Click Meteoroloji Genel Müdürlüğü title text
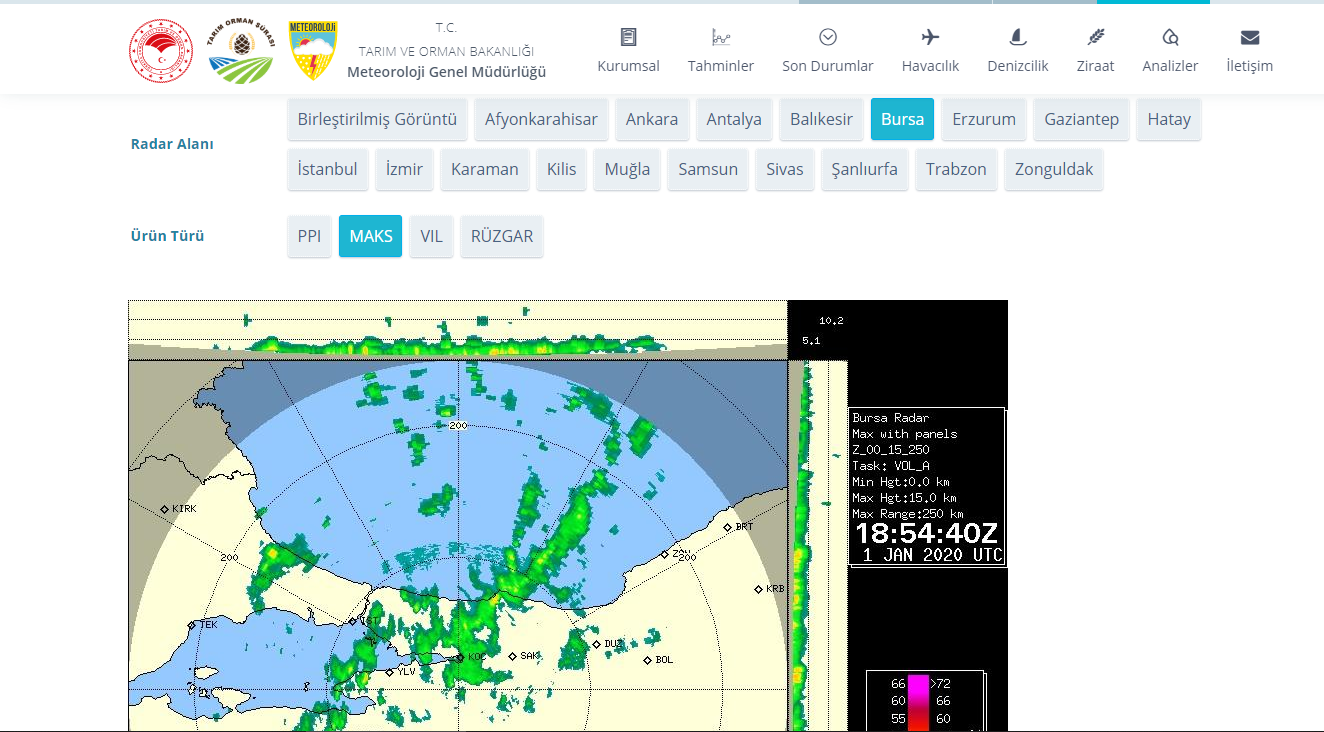This screenshot has width=1324, height=732. click(x=447, y=72)
